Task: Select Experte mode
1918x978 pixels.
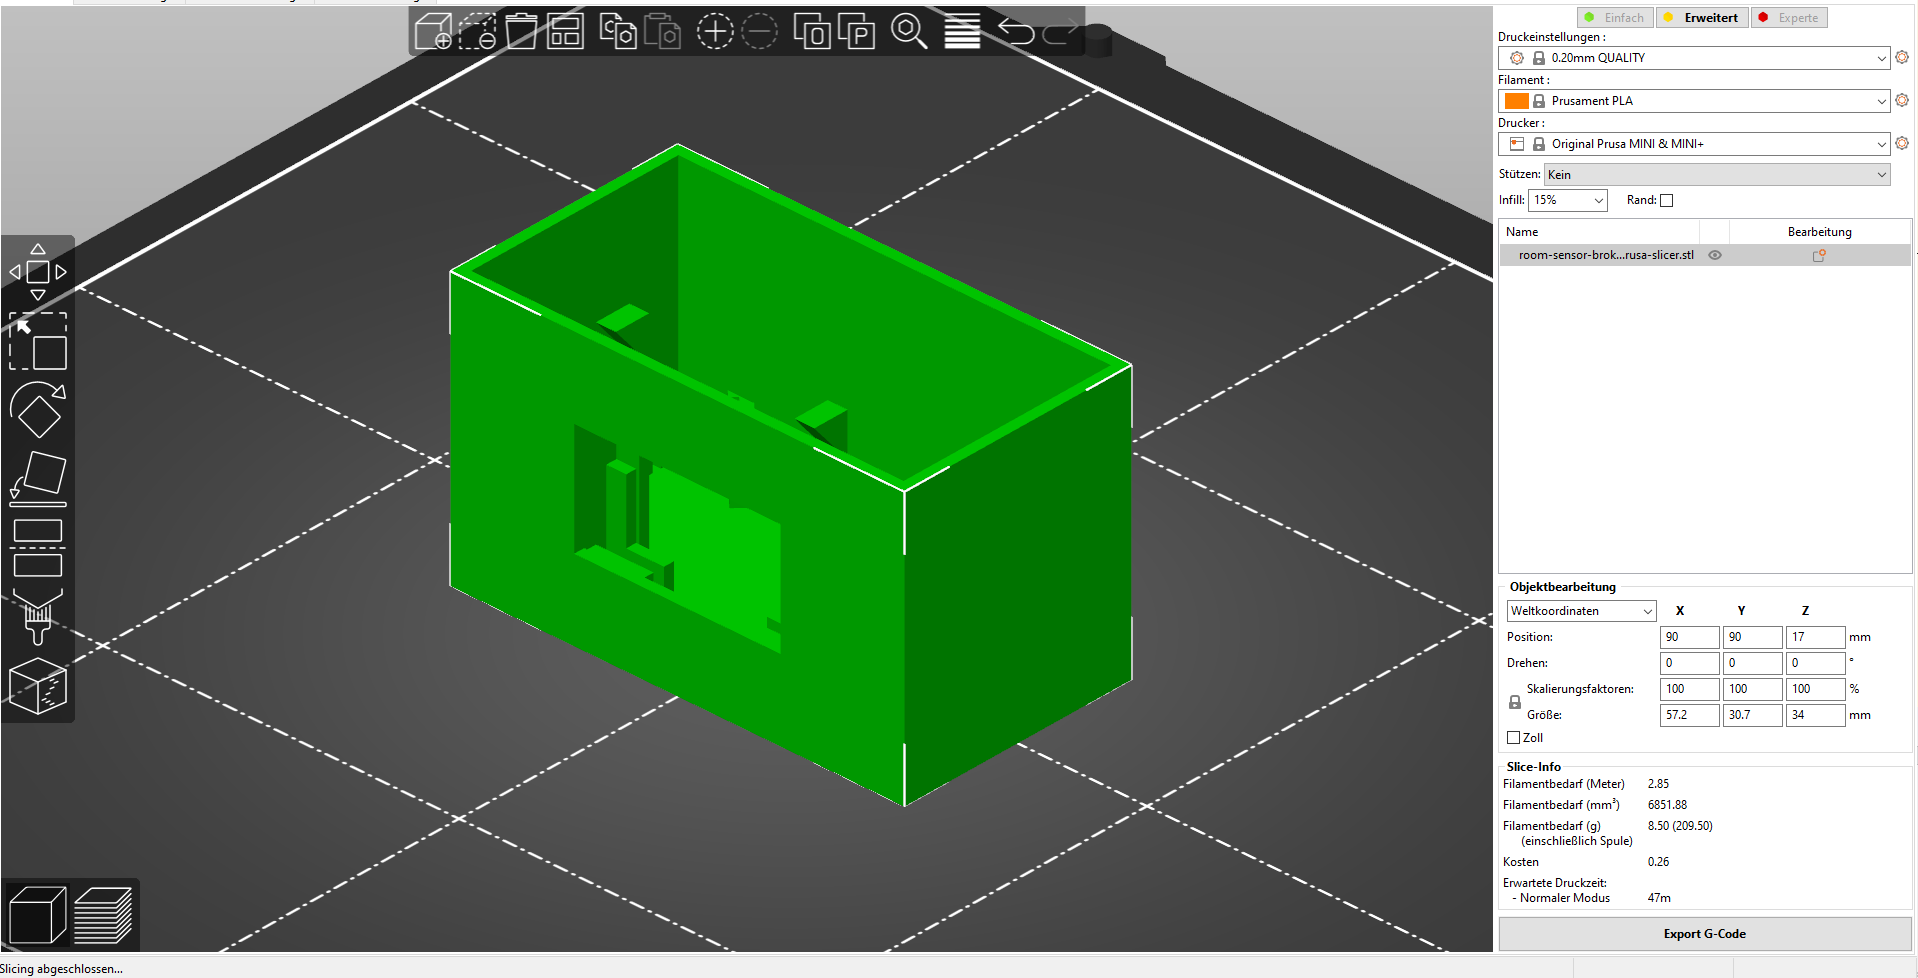Action: (x=1789, y=18)
